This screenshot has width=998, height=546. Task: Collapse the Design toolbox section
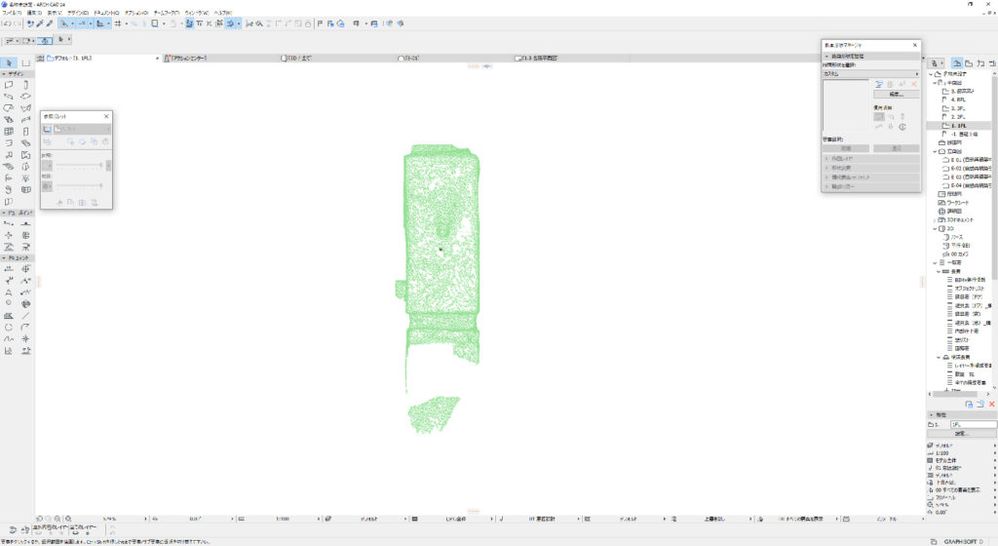pos(4,74)
